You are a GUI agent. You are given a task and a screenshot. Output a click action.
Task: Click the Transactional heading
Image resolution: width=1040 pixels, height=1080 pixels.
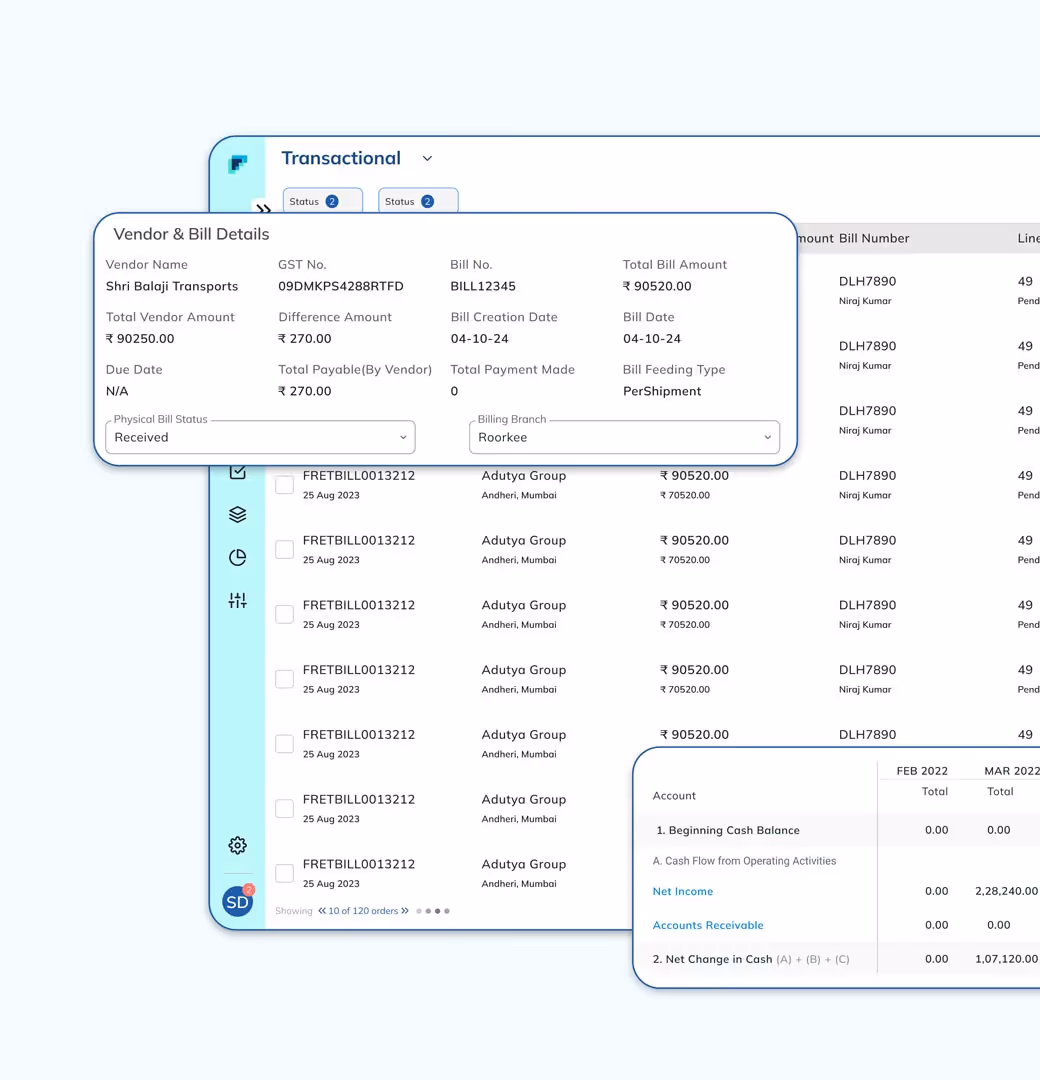point(341,158)
